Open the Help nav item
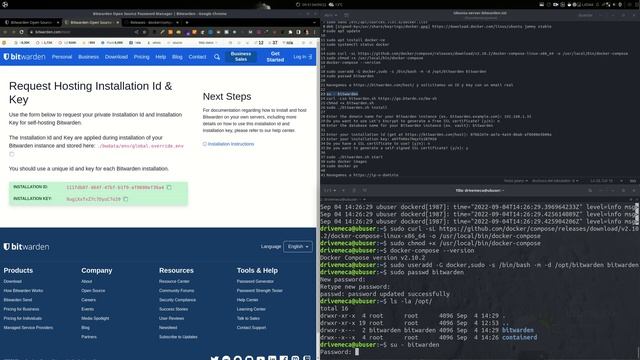The height and width of the screenshot is (360, 640). click(x=160, y=57)
